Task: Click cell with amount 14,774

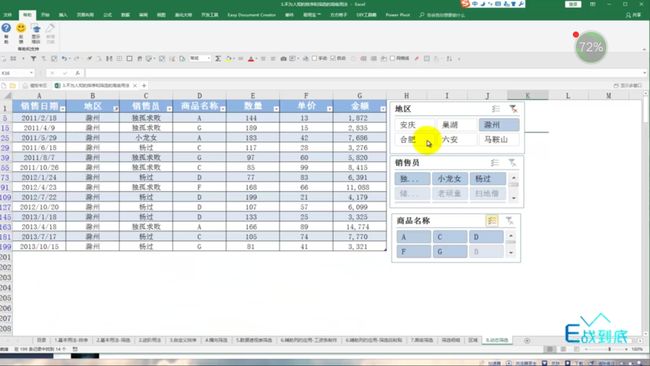Action: 359,227
